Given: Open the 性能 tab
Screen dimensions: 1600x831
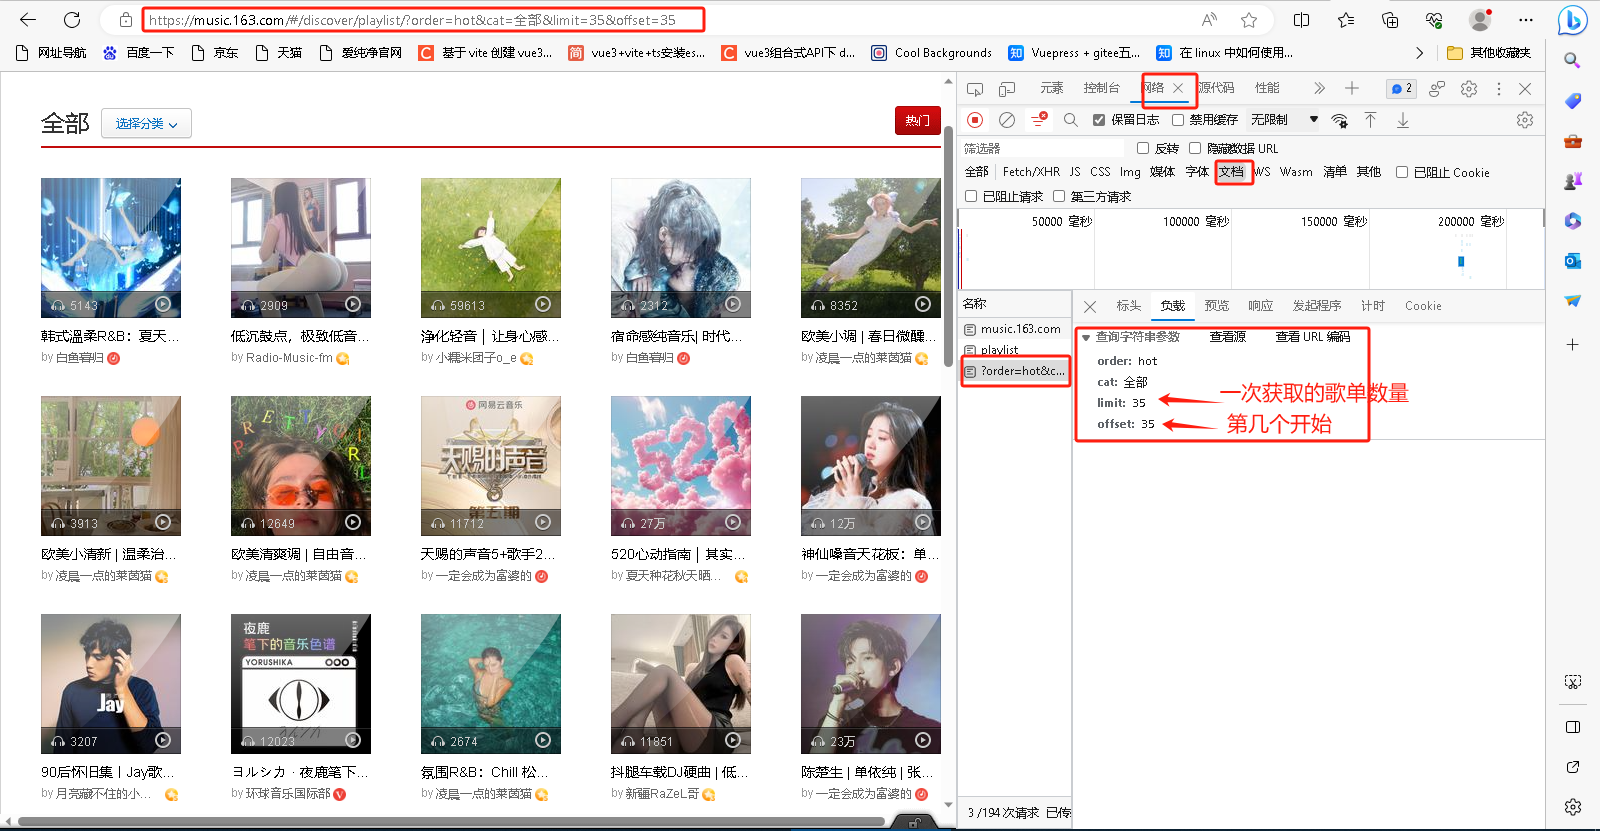Looking at the screenshot, I should pyautogui.click(x=1268, y=88).
